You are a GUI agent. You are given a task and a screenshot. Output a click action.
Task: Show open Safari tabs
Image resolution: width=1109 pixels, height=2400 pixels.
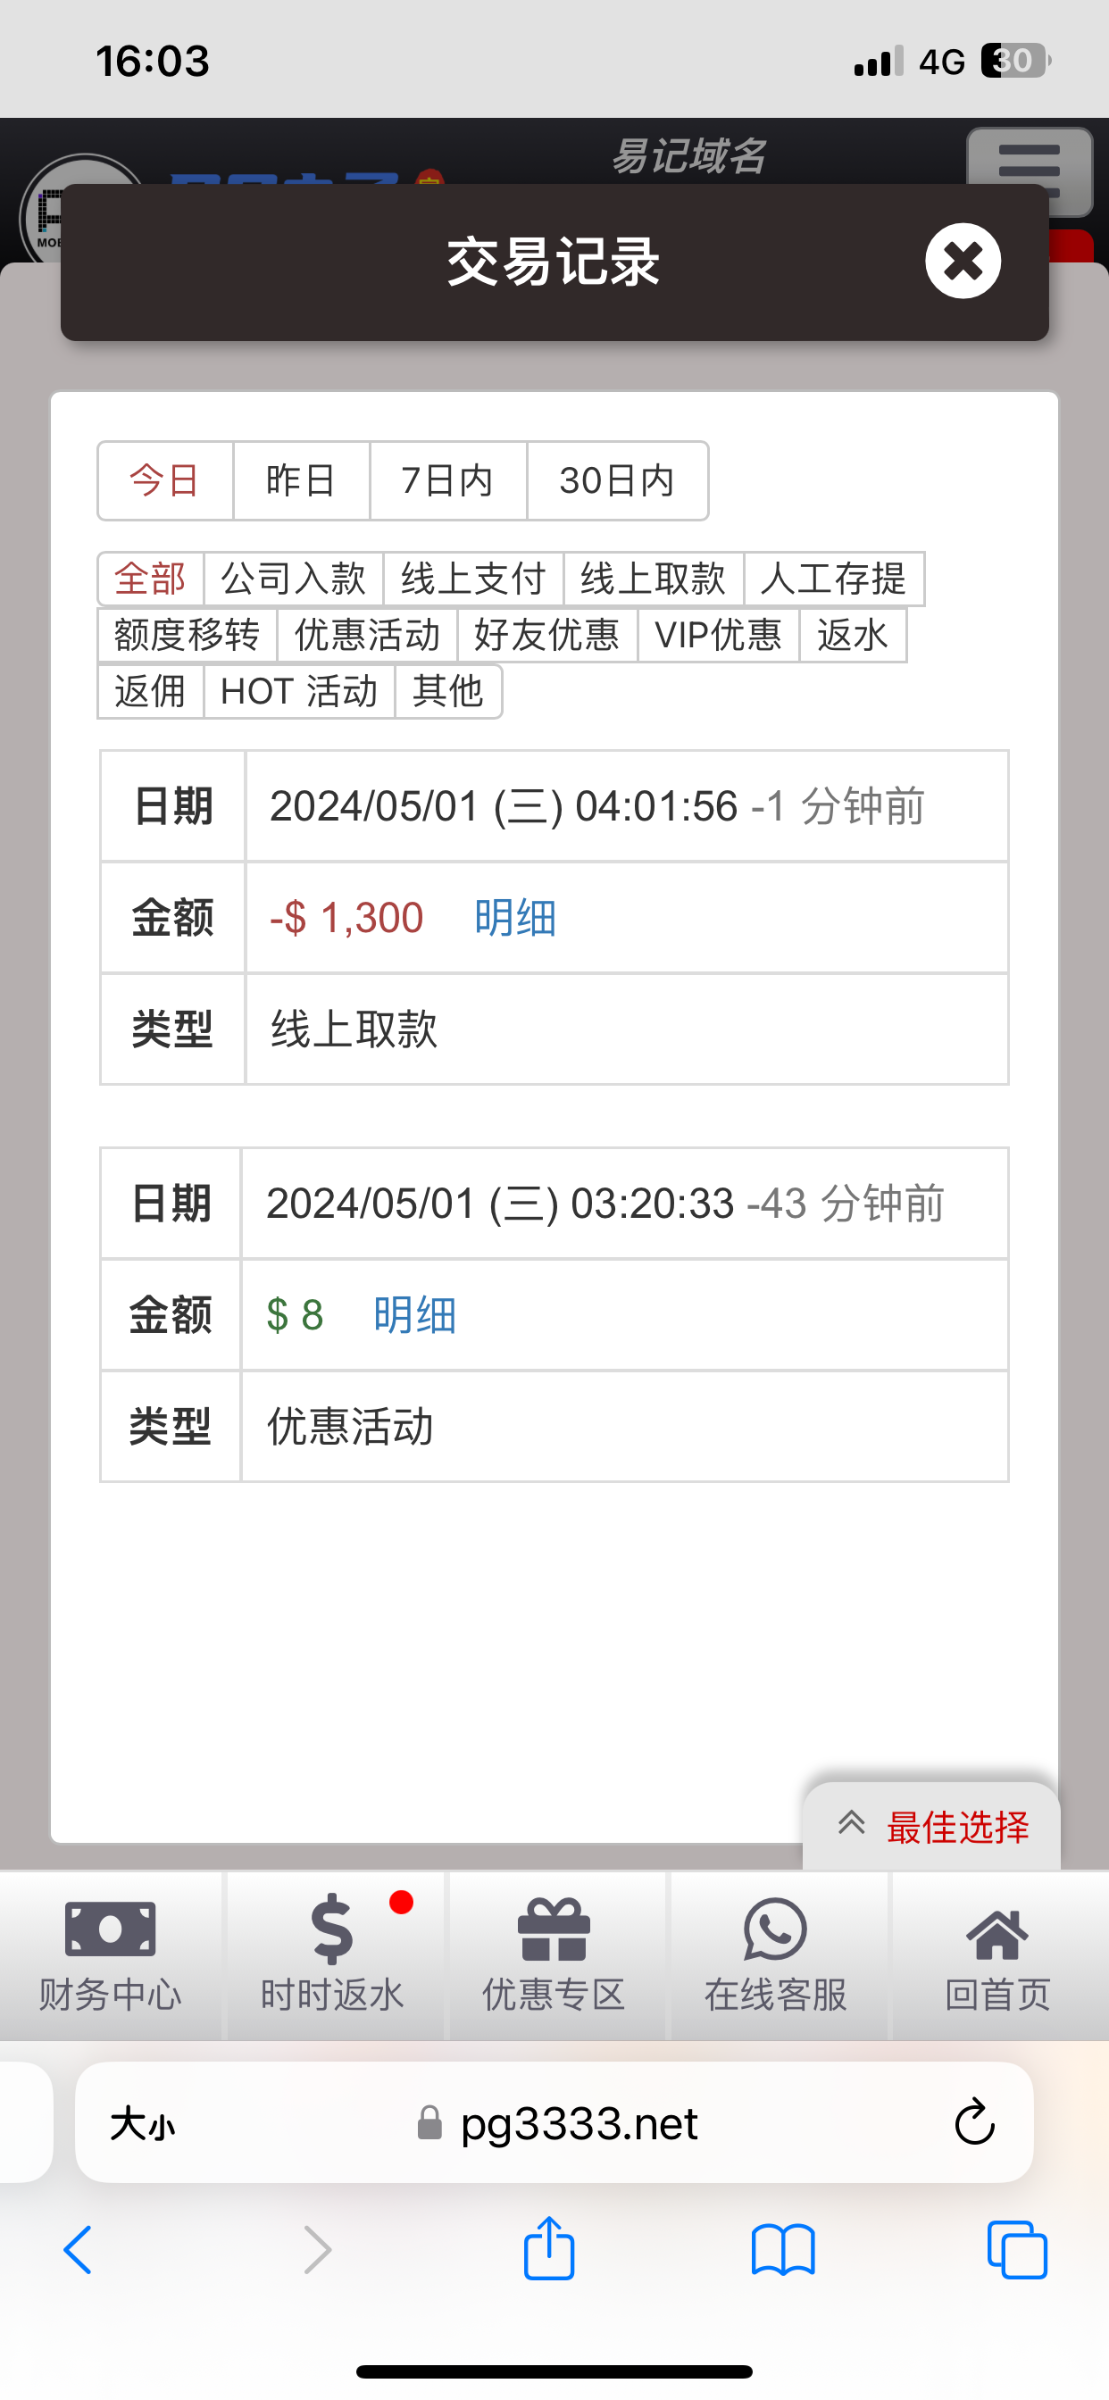pos(1016,2250)
